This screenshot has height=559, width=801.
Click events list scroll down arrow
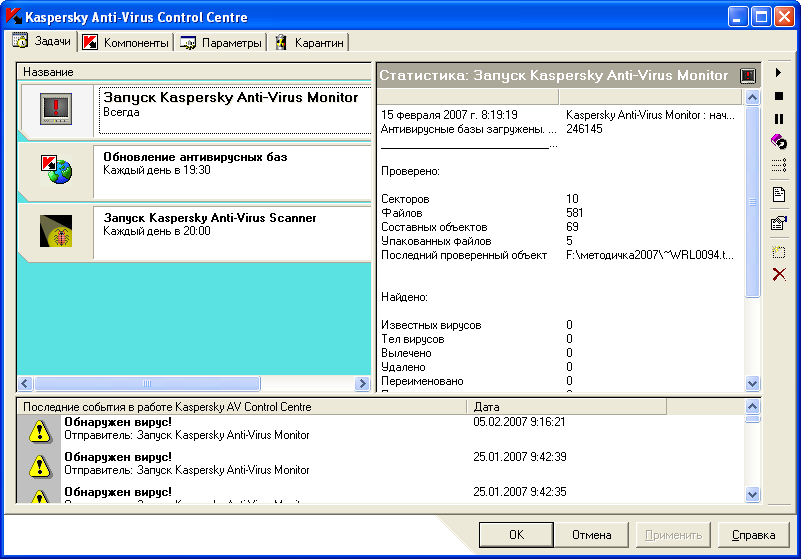click(752, 494)
